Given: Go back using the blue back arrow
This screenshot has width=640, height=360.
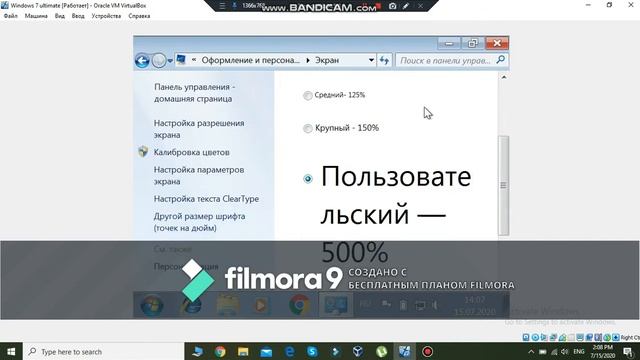Looking at the screenshot, I should tap(142, 61).
